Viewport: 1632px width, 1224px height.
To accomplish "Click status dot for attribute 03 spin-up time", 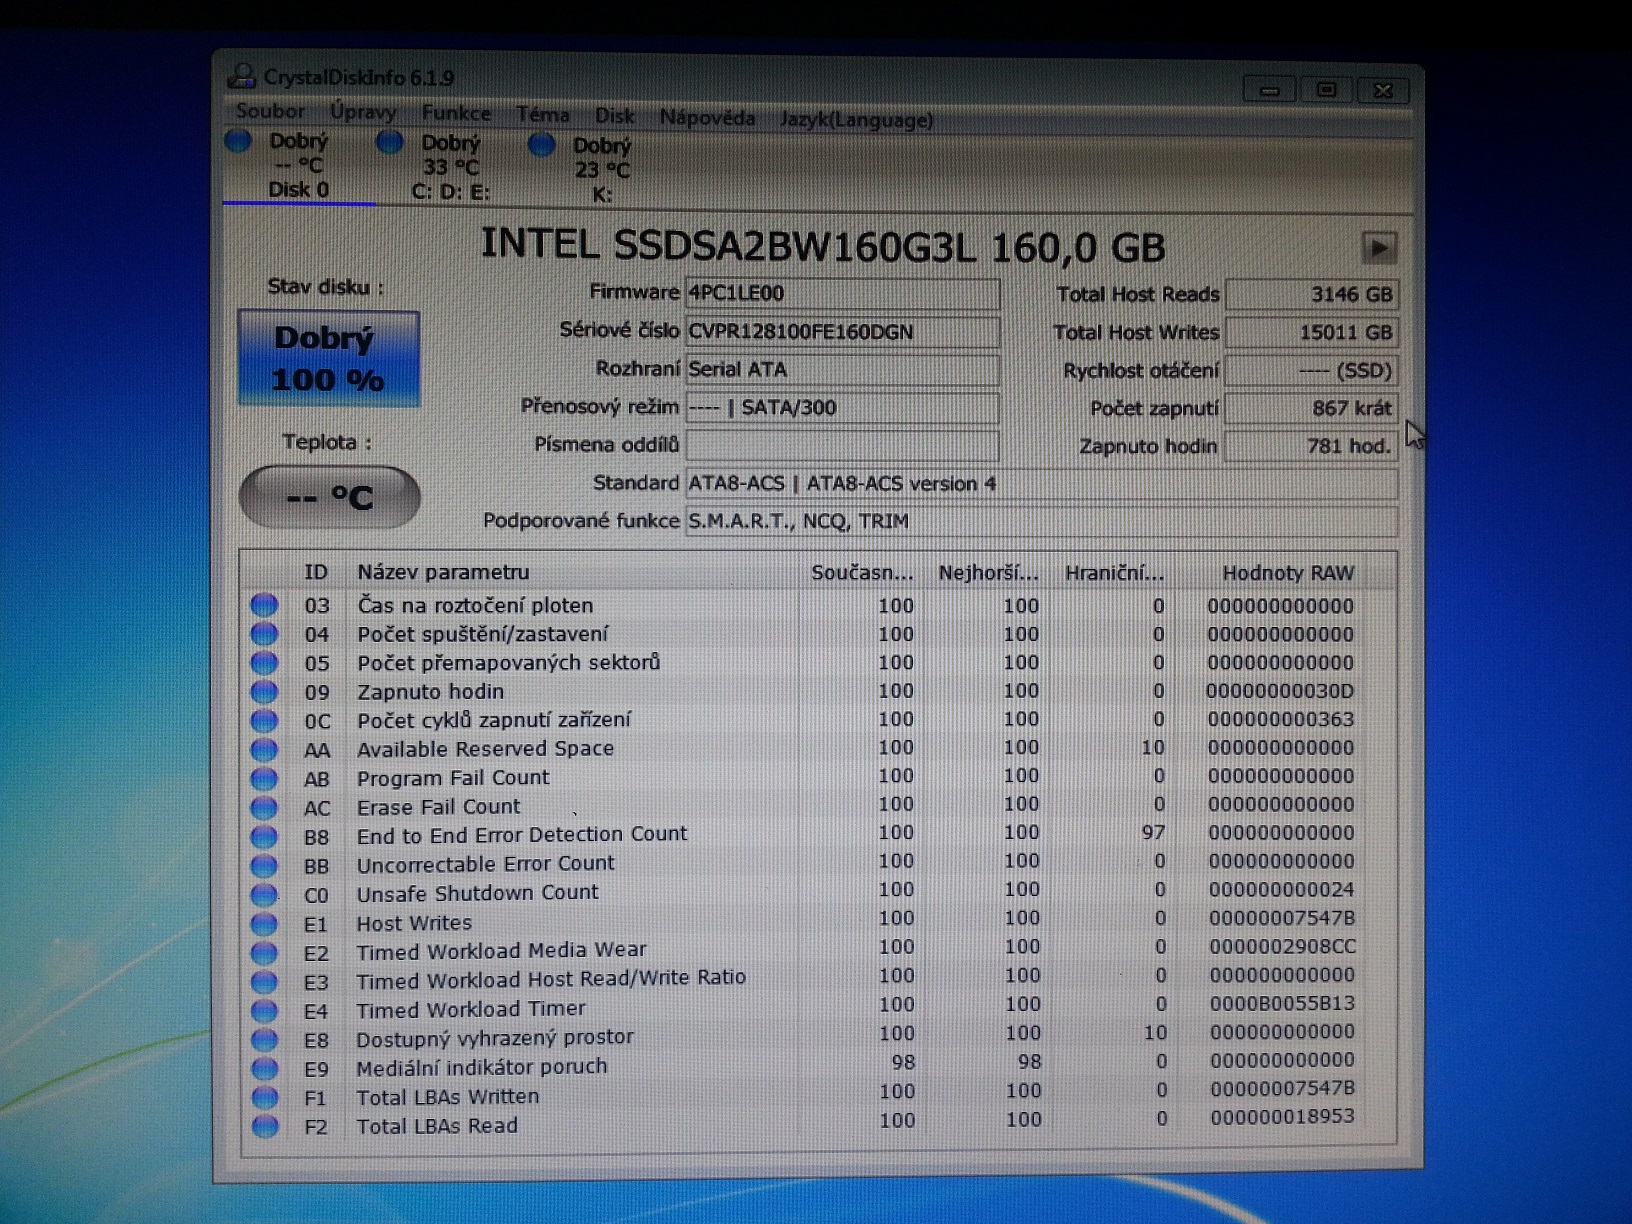I will (x=264, y=605).
